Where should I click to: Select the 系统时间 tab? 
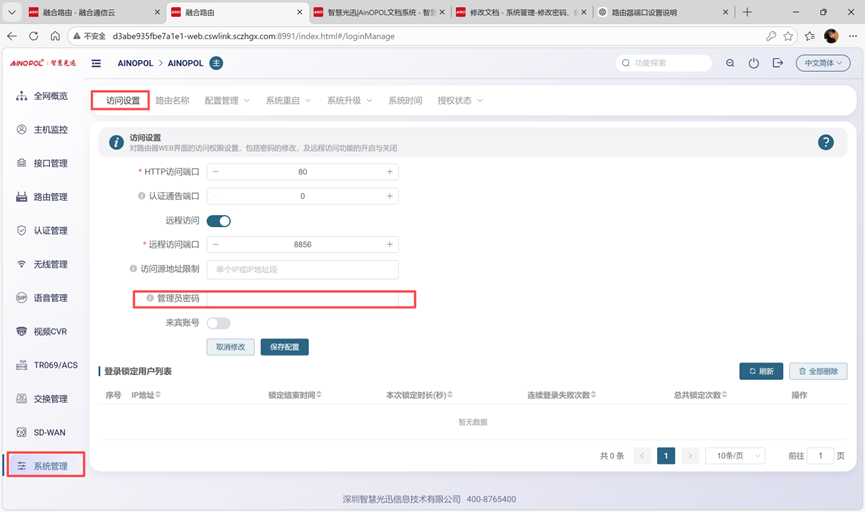click(405, 101)
